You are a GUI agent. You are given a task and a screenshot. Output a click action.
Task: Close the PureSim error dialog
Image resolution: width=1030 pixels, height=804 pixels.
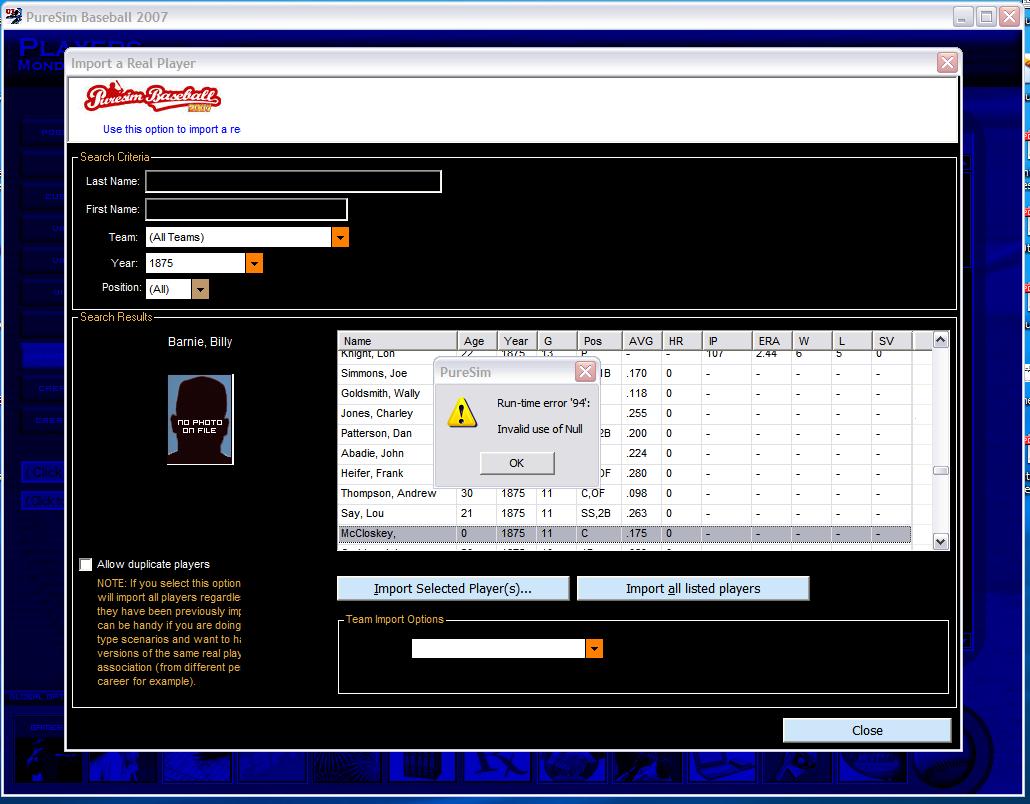tap(585, 372)
